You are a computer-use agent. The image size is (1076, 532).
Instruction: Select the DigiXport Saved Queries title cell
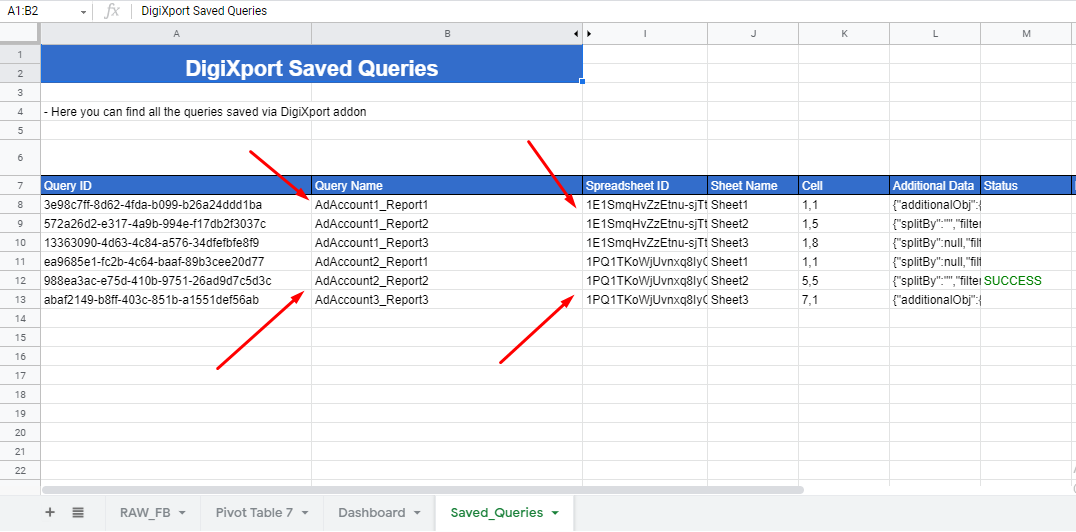coord(312,64)
